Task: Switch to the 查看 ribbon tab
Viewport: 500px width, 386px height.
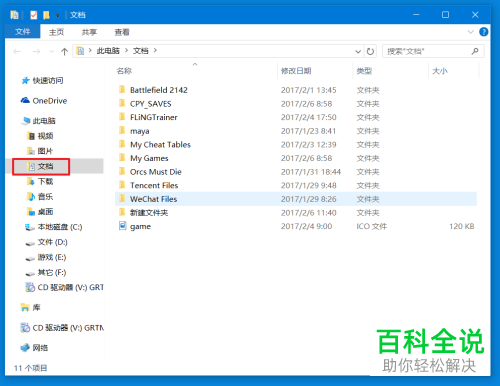Action: click(122, 32)
